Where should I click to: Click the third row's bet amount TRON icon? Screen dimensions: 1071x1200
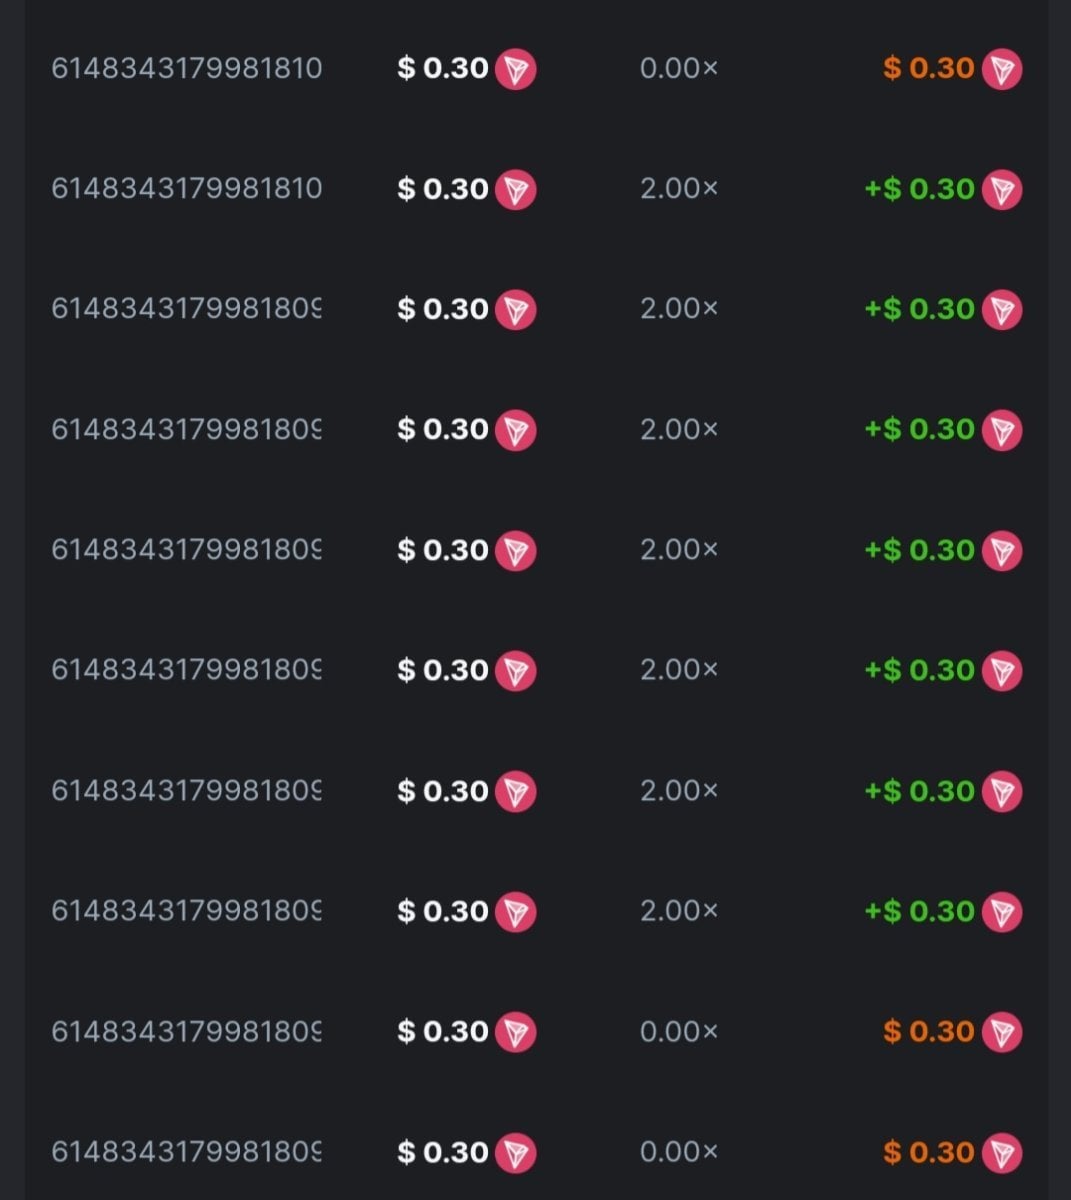(x=516, y=310)
